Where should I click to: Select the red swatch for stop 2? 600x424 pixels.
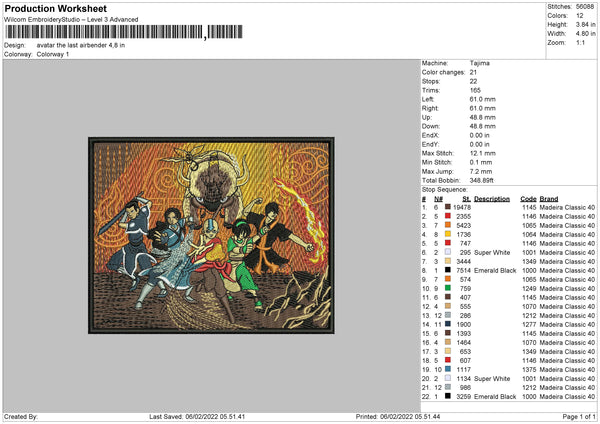(448, 216)
